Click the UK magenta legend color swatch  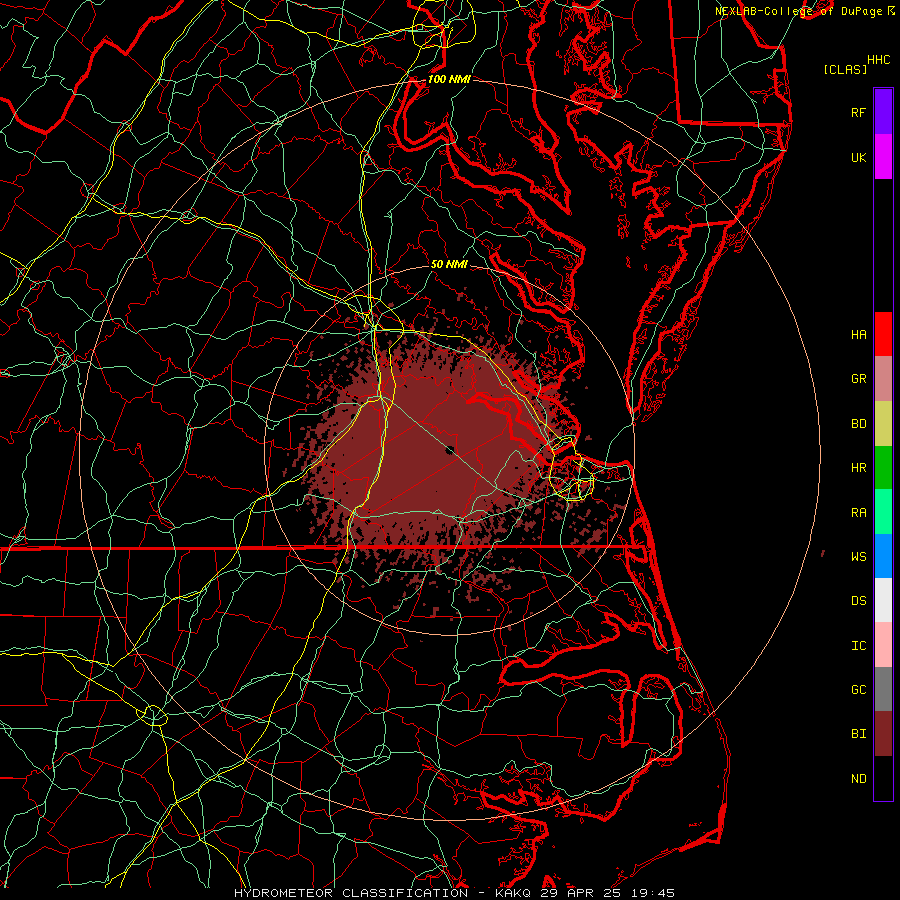pos(883,157)
